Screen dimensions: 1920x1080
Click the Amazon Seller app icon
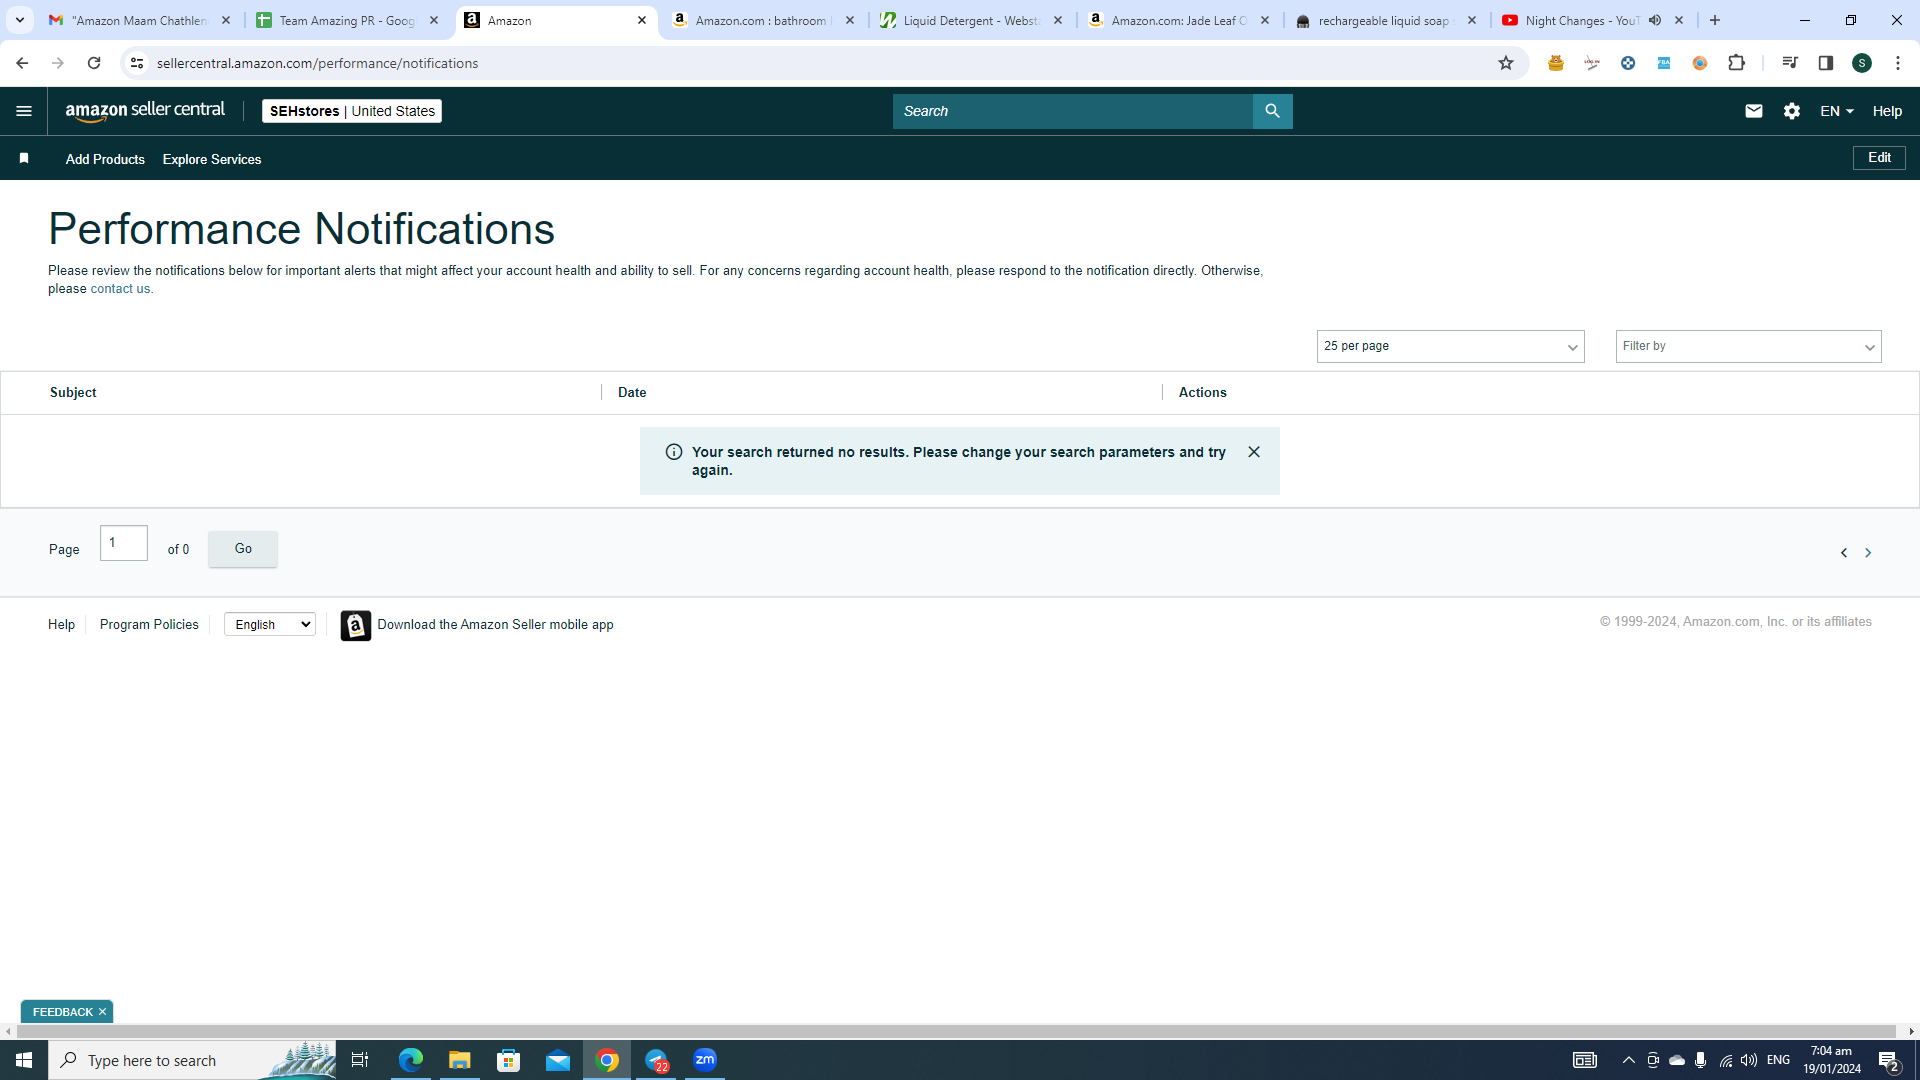(x=356, y=625)
